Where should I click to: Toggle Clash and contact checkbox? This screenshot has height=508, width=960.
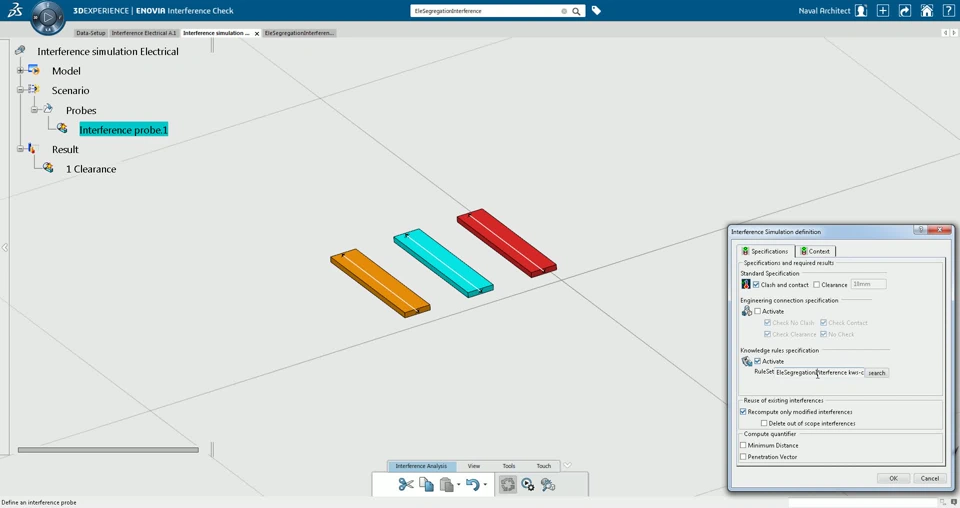756,285
